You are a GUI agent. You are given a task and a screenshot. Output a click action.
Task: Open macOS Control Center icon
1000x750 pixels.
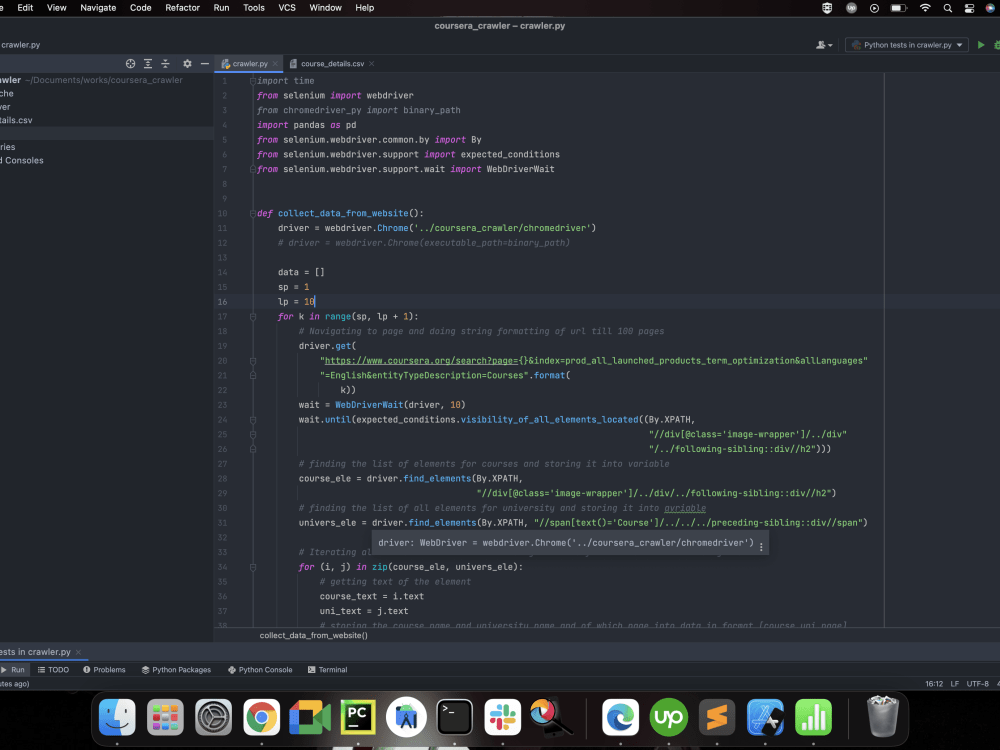tap(969, 8)
